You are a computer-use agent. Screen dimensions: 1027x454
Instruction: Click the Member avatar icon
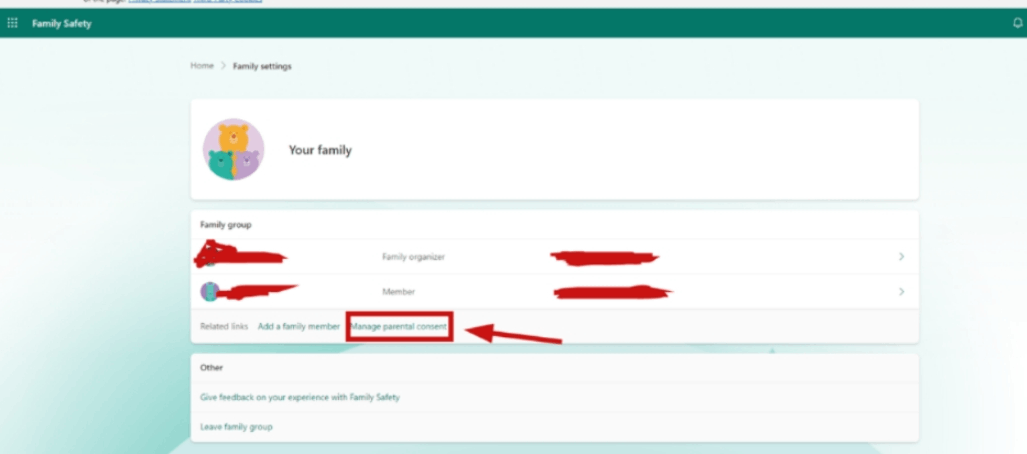pyautogui.click(x=210, y=292)
